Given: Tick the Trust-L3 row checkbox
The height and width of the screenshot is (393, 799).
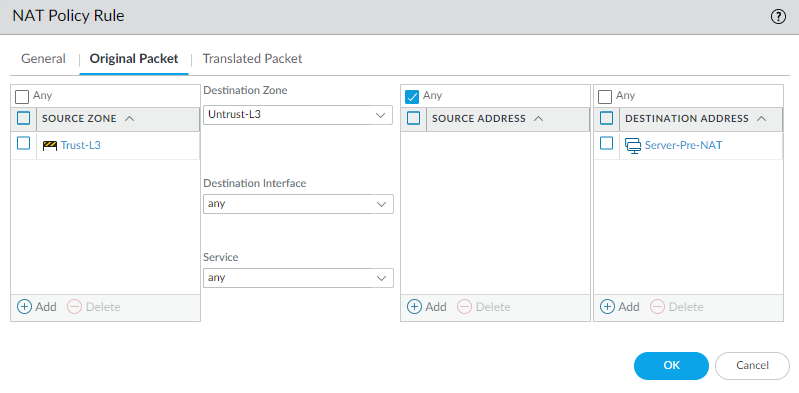Looking at the screenshot, I should 23,144.
